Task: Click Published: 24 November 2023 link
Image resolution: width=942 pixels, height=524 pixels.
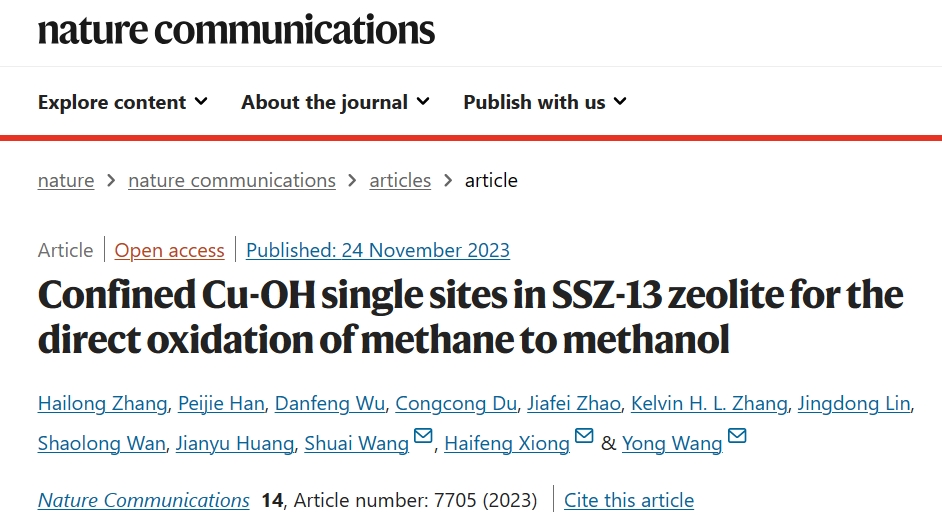Action: pos(378,250)
